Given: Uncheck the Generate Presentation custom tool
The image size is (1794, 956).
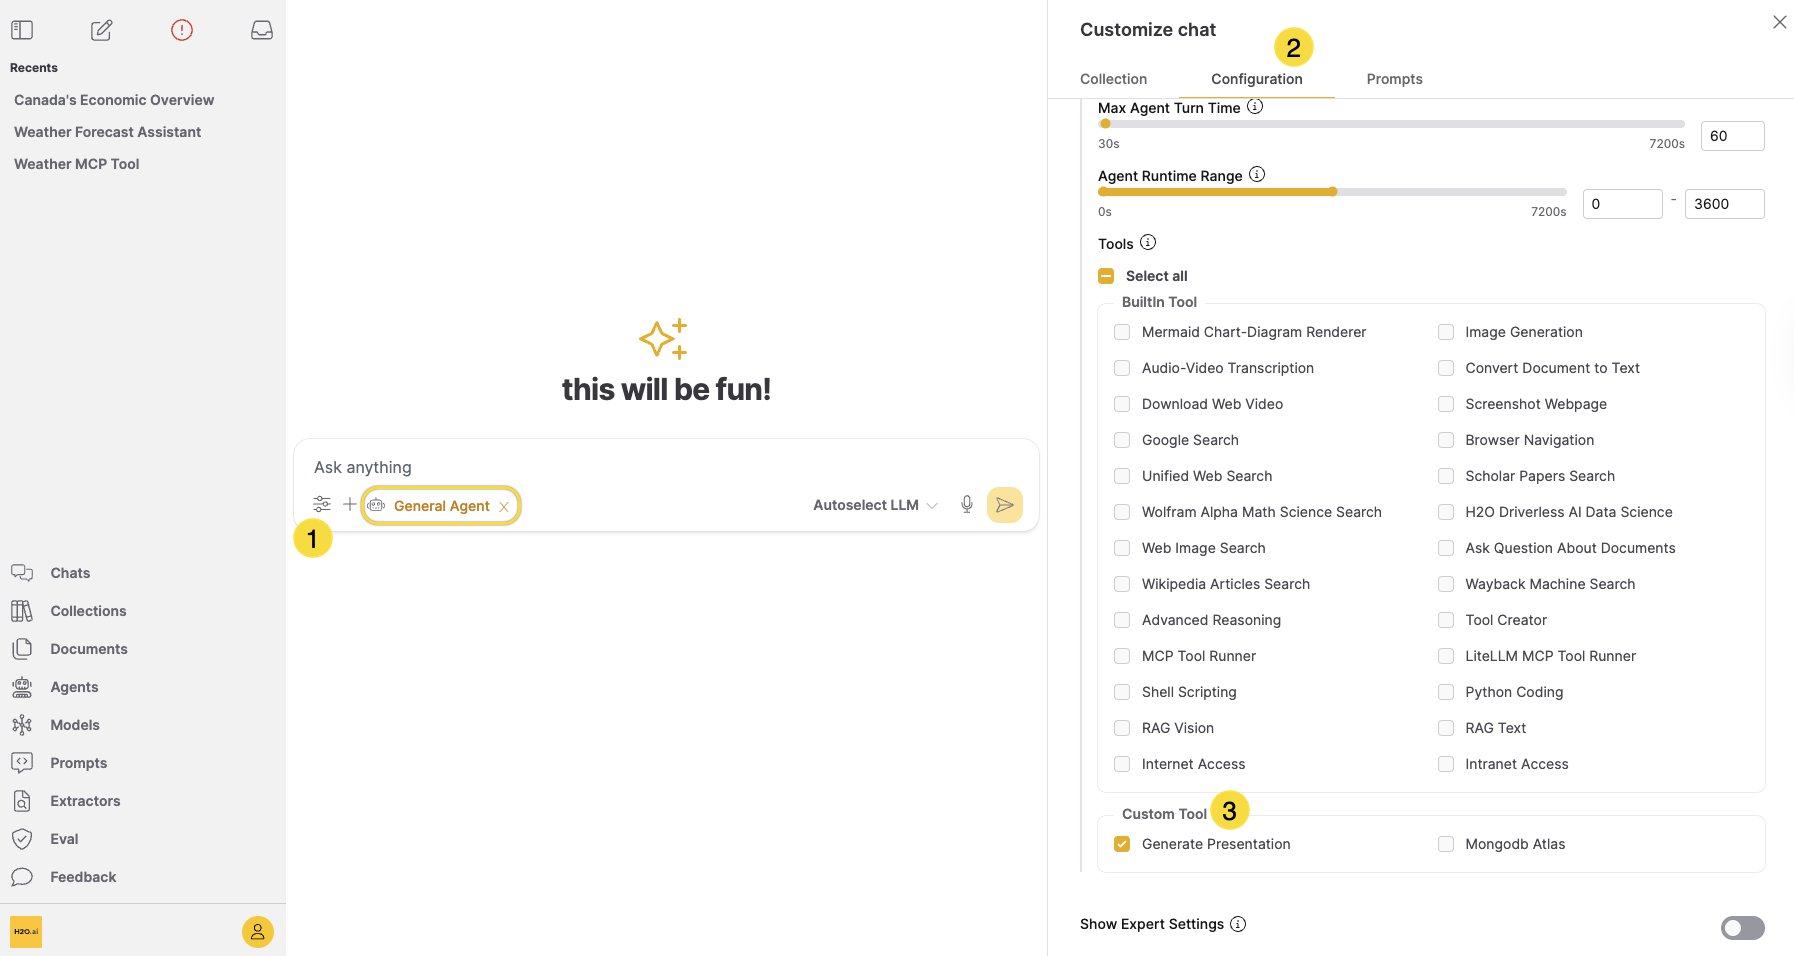Looking at the screenshot, I should click(x=1122, y=844).
